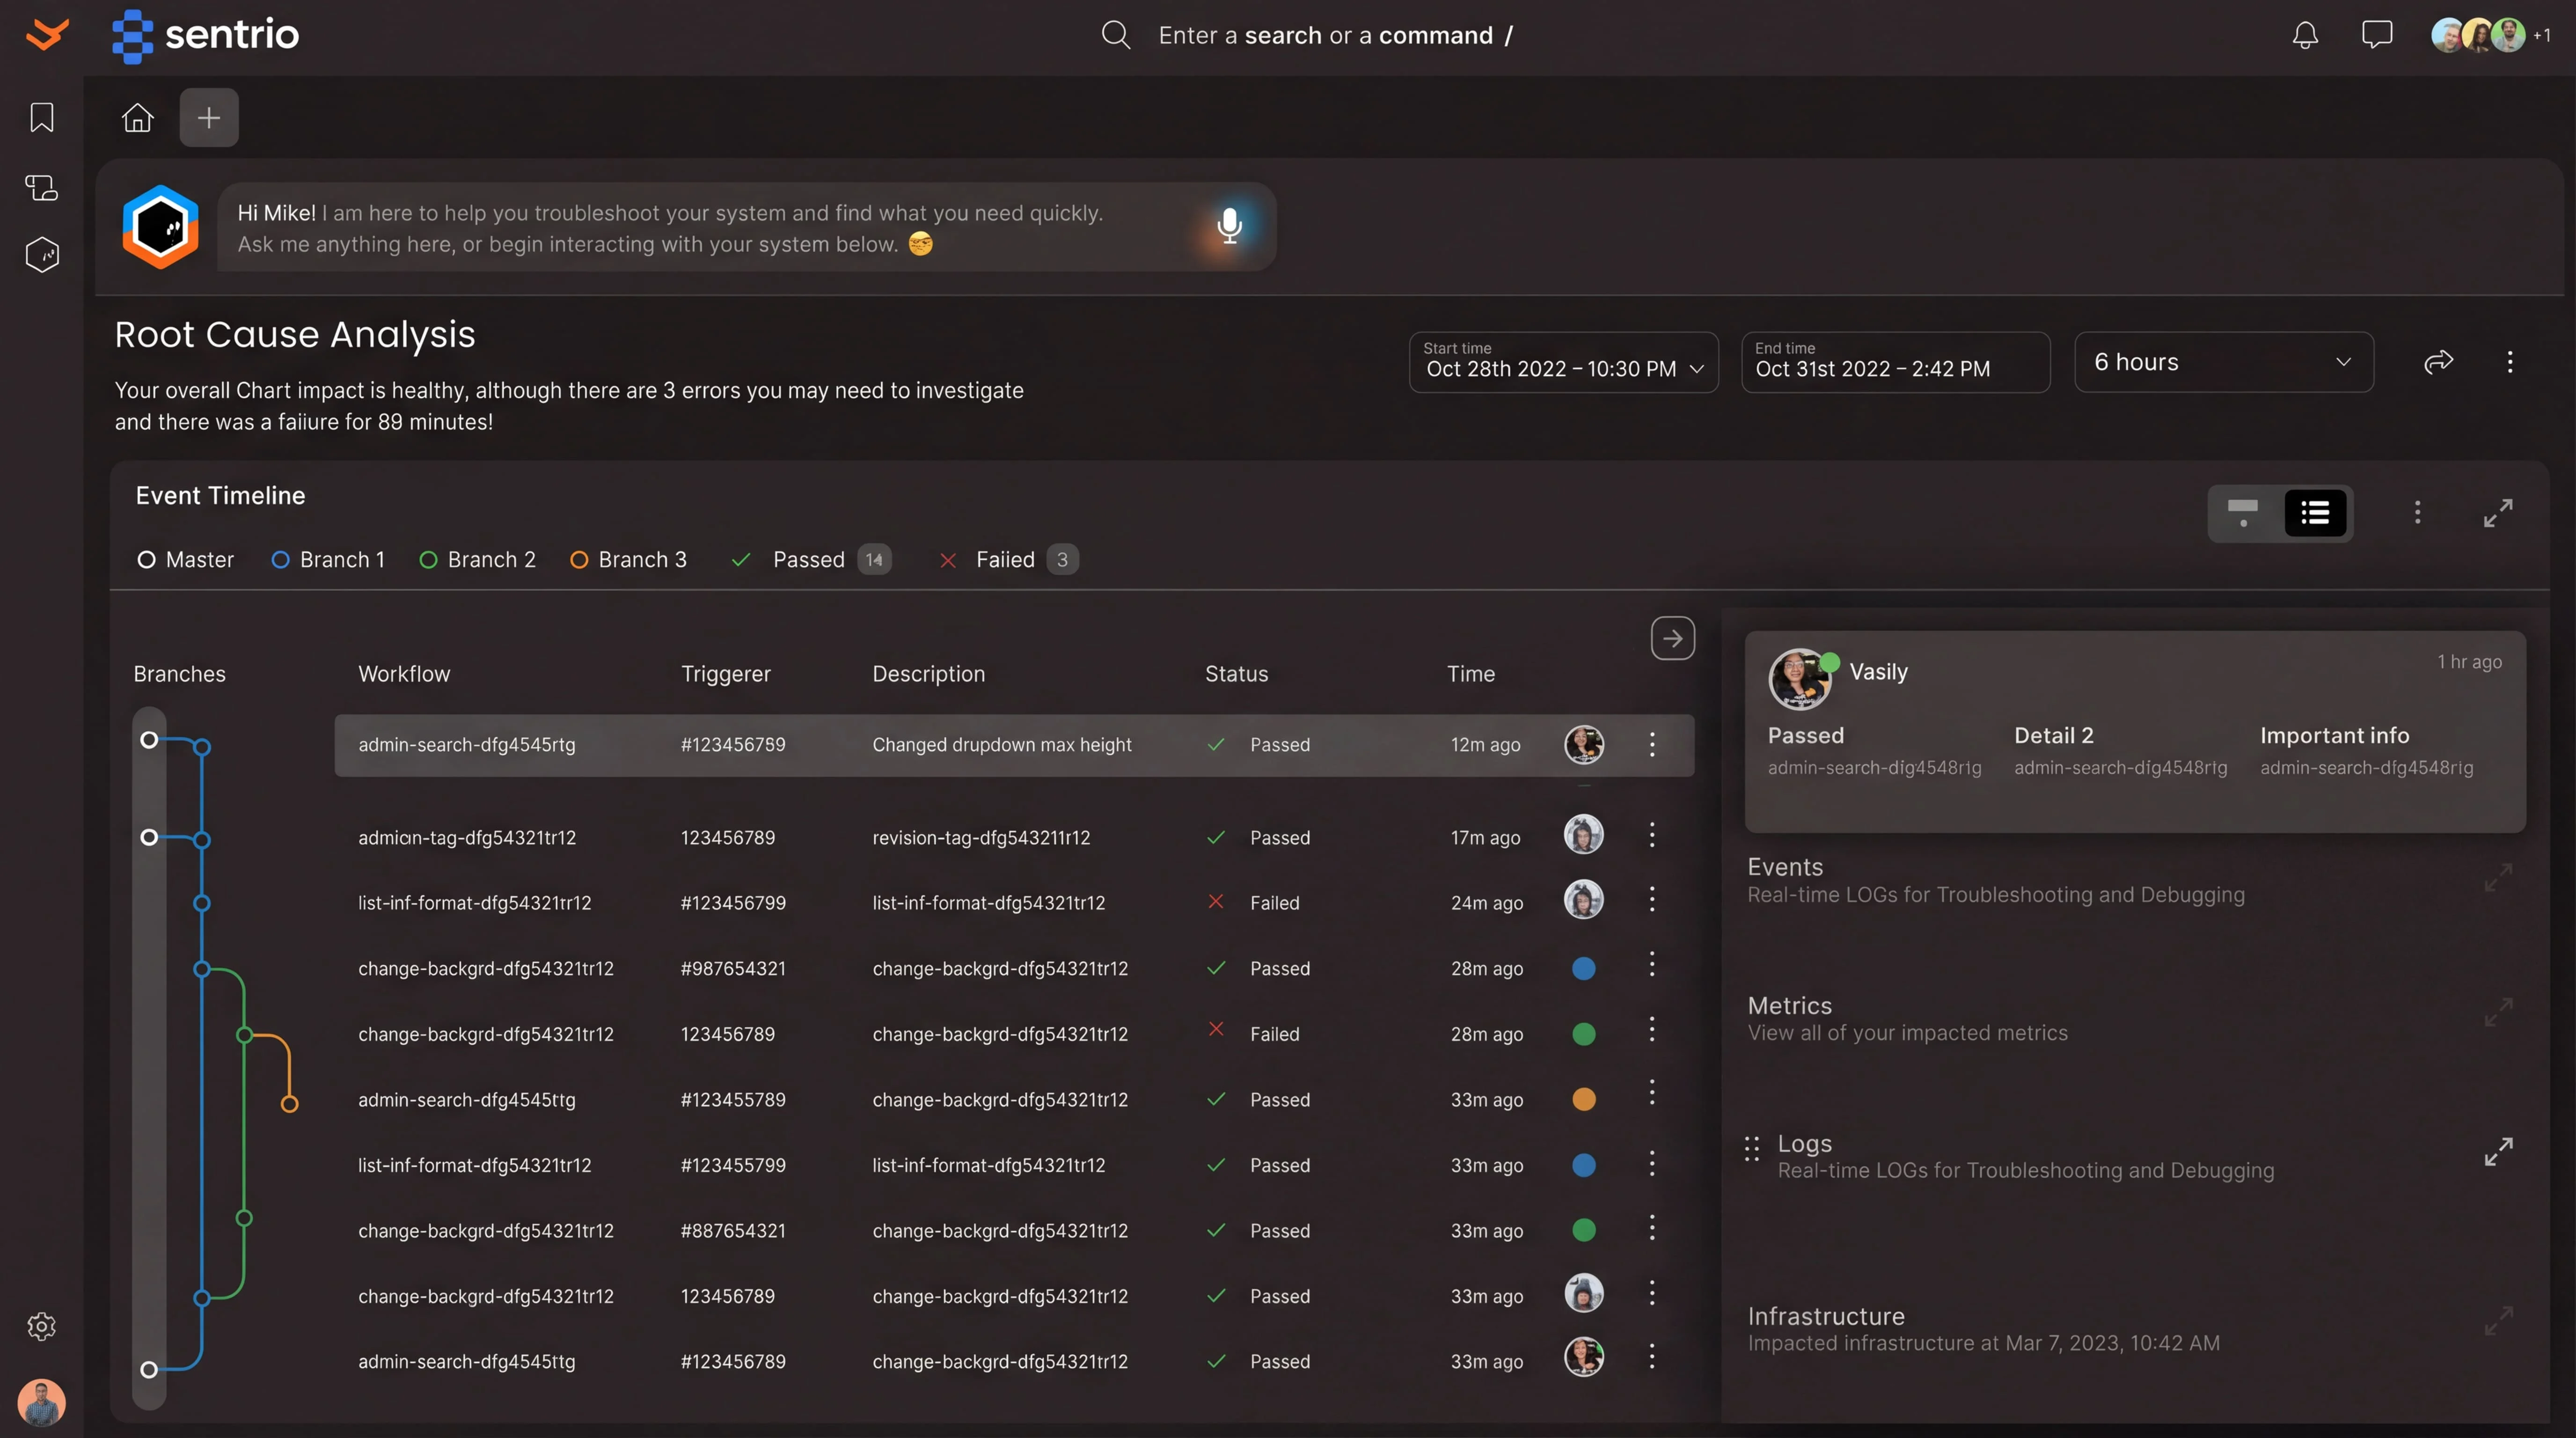Viewport: 2576px width, 1438px height.
Task: Click the search magnifier icon
Action: pos(1116,35)
